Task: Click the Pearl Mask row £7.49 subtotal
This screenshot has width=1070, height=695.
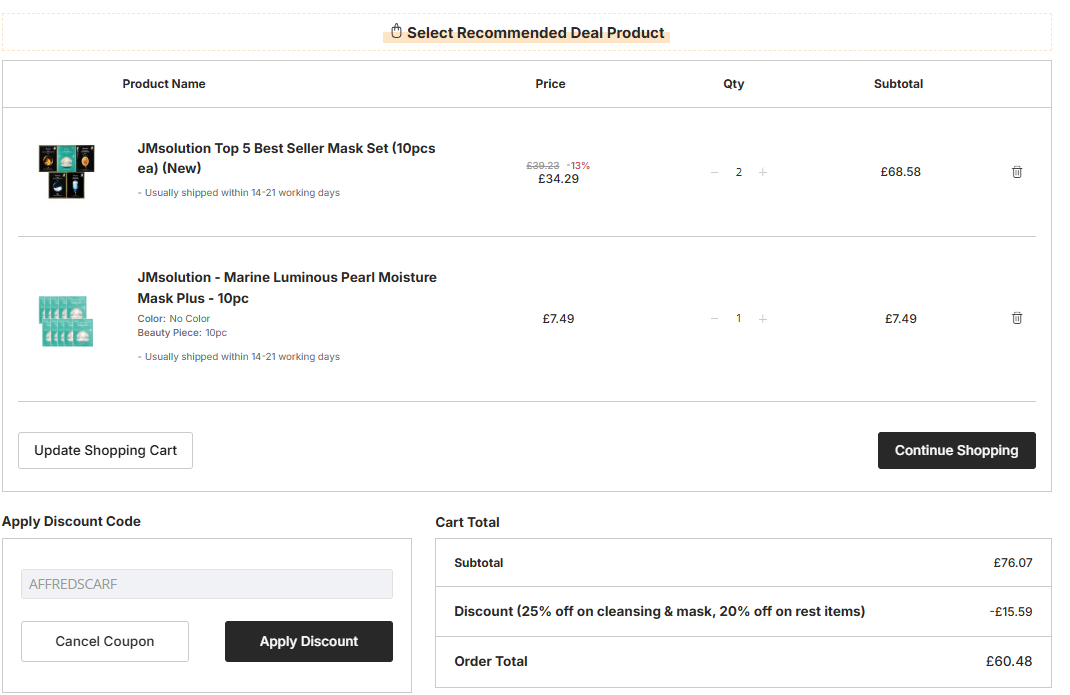Action: pyautogui.click(x=901, y=319)
